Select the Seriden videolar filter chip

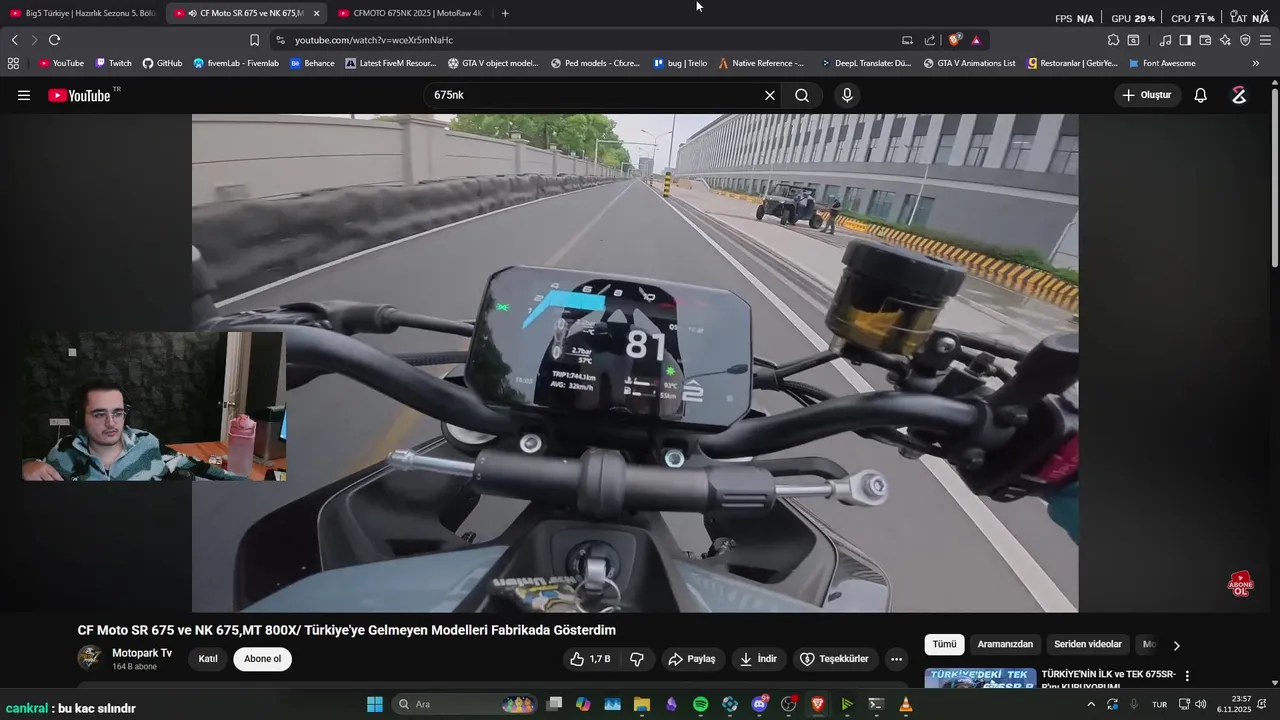(1088, 645)
